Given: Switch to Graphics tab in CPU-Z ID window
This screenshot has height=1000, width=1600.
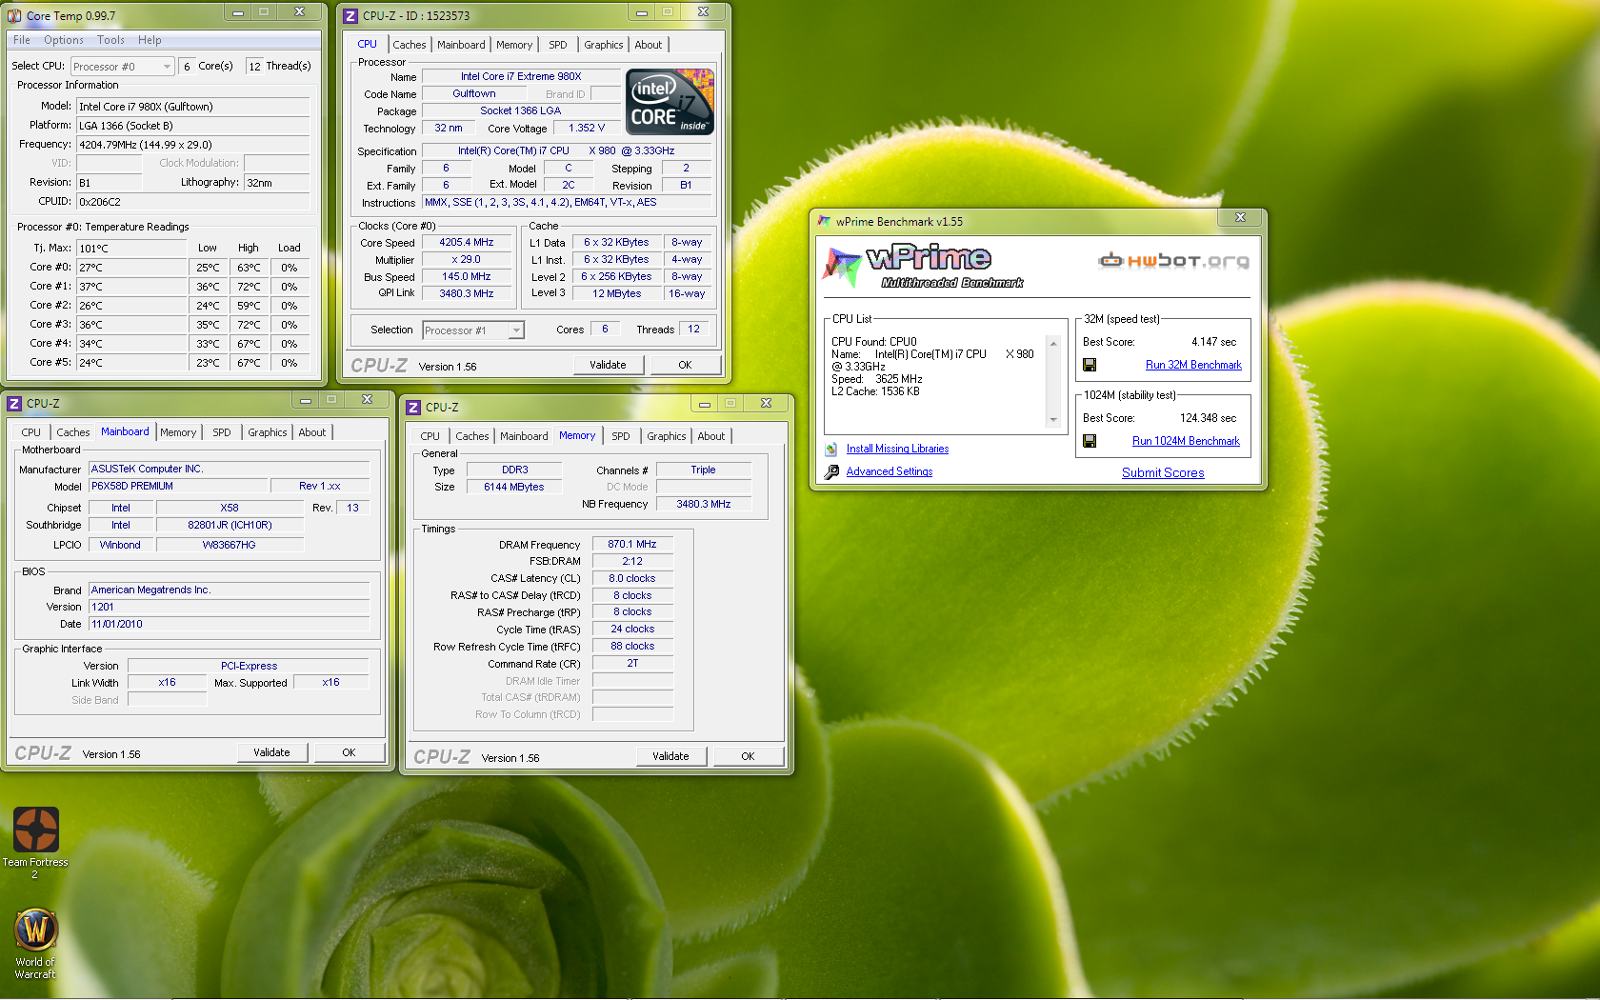Looking at the screenshot, I should [x=604, y=45].
